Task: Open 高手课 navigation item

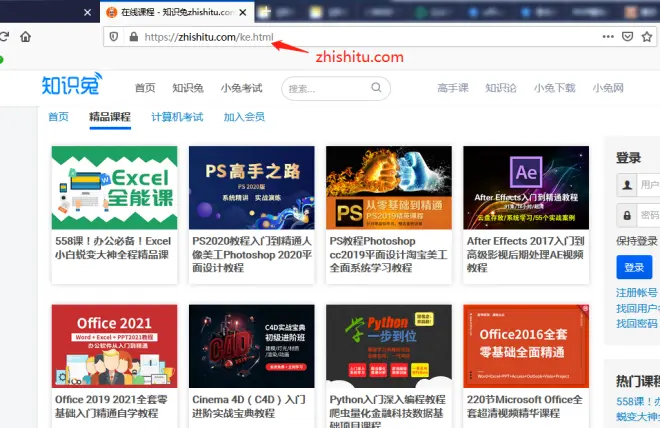Action: coord(453,88)
